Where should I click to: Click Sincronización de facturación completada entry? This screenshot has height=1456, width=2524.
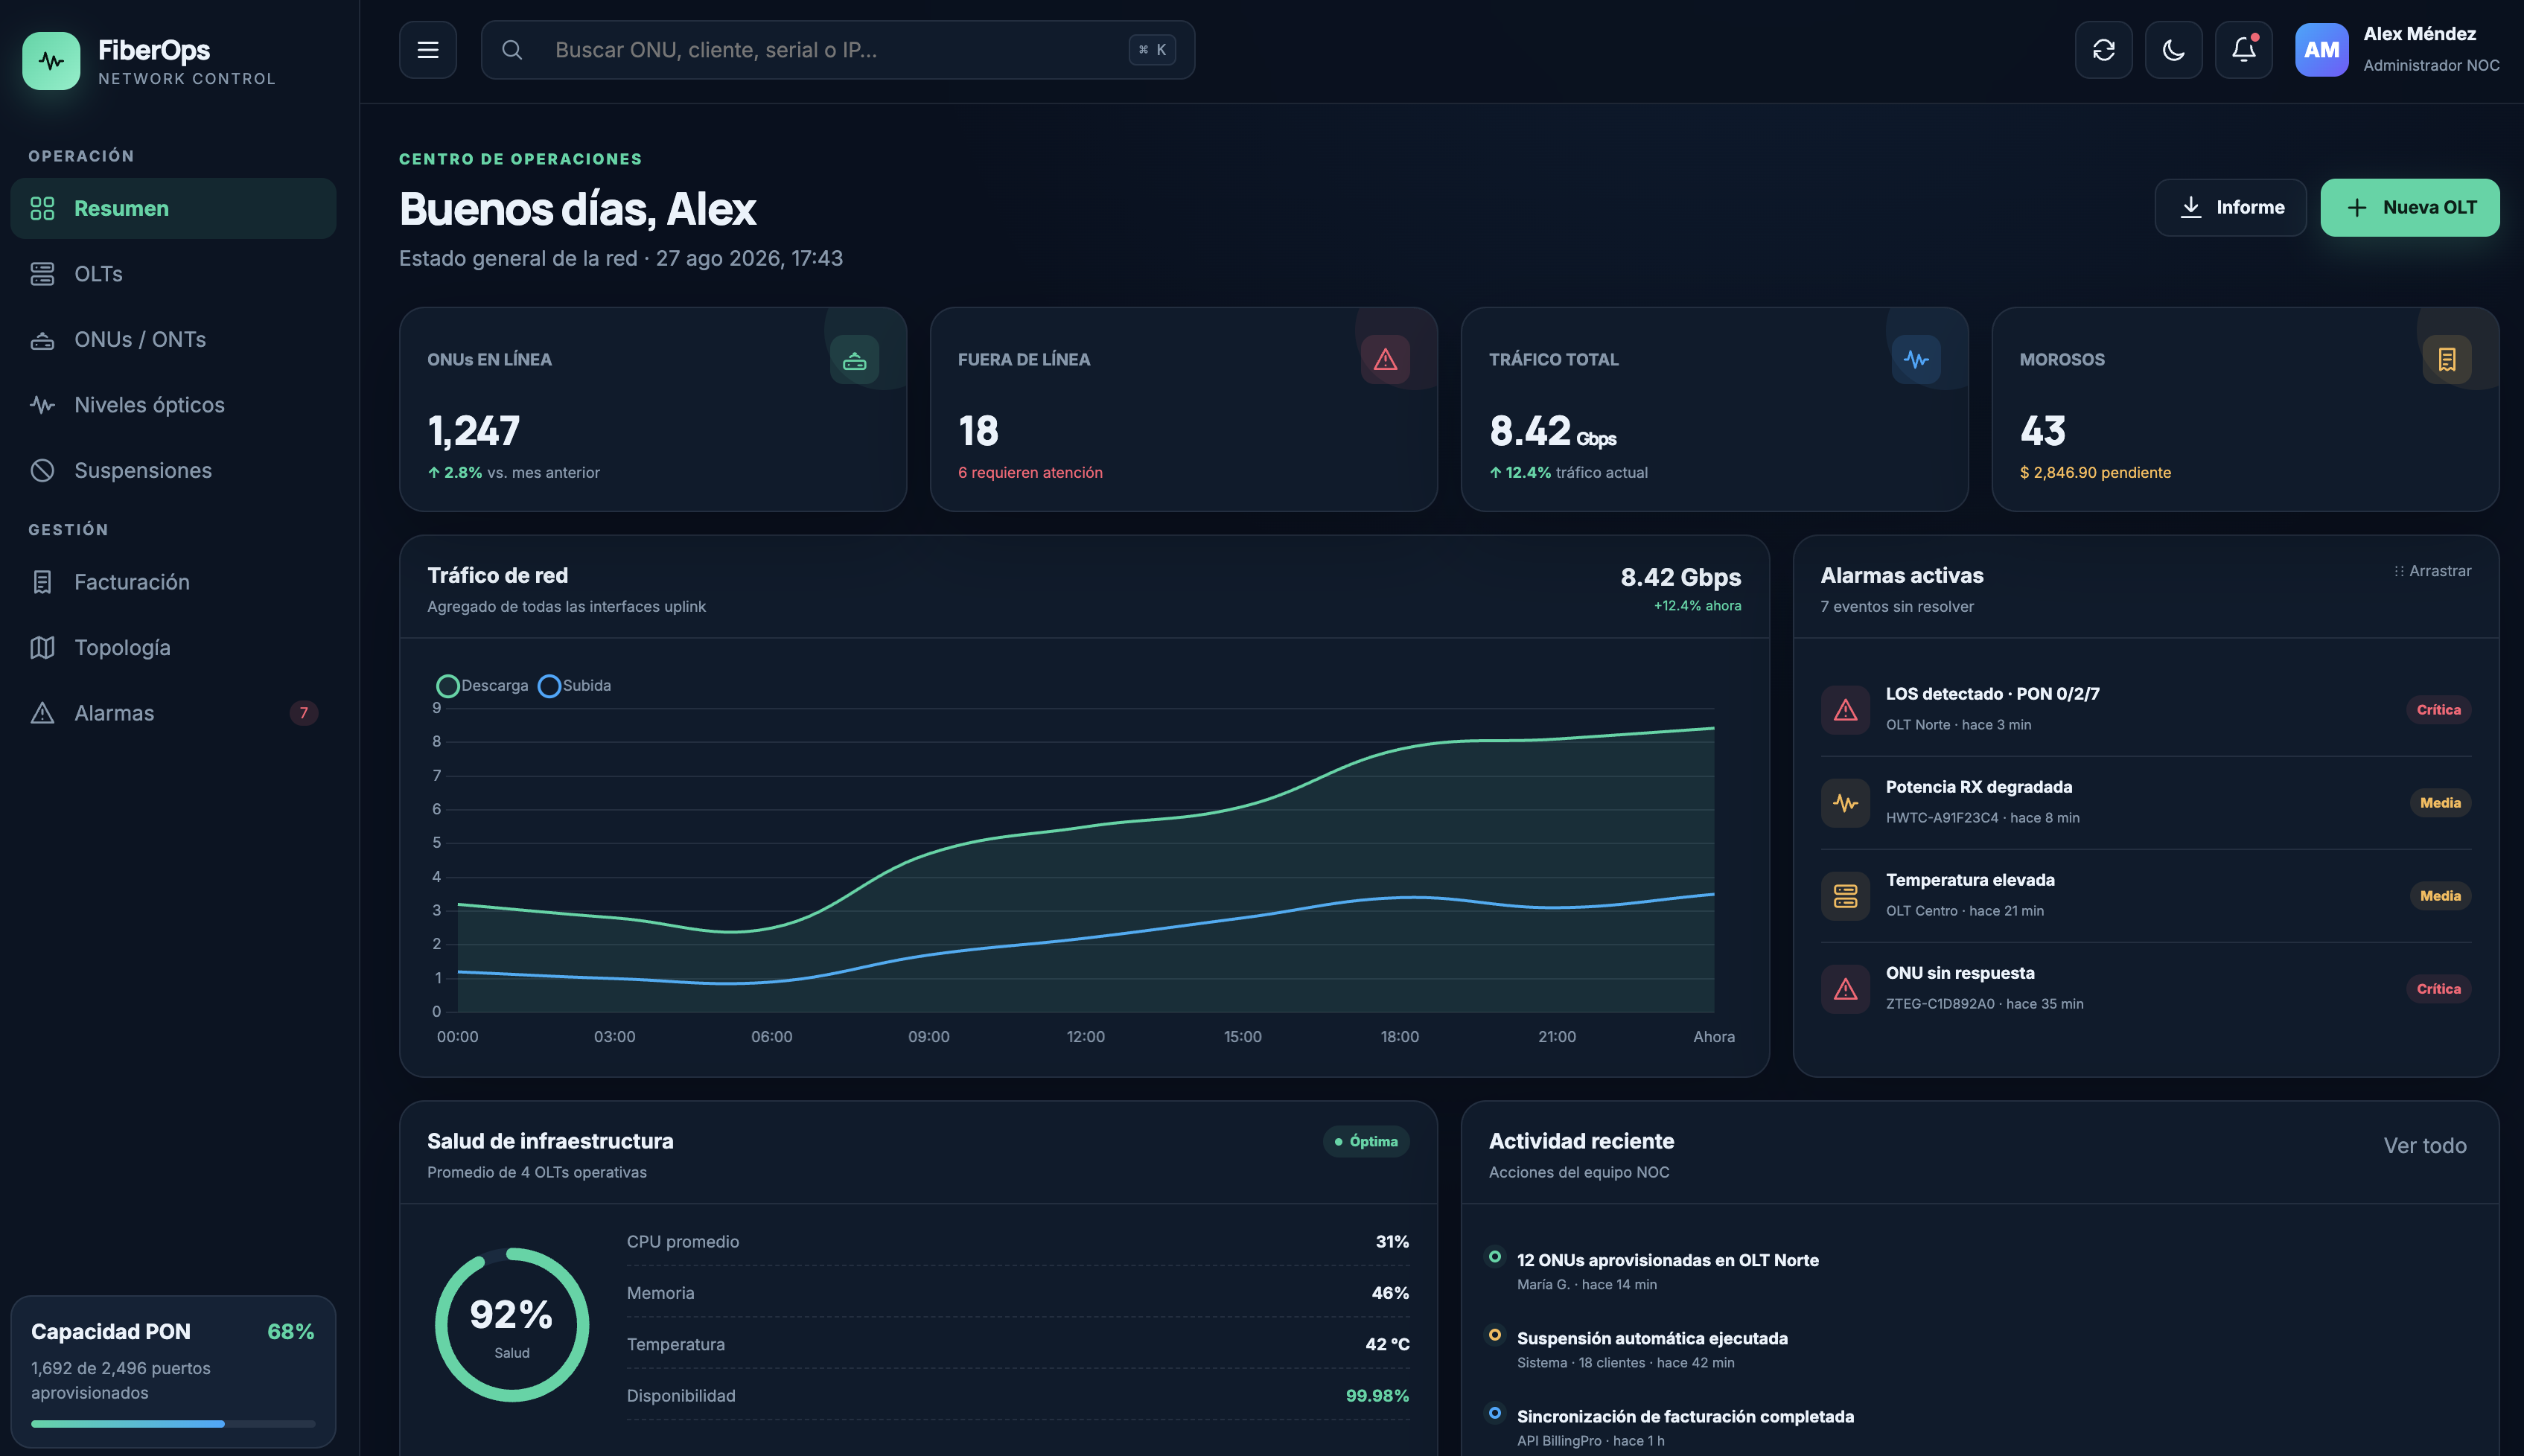1685,1427
